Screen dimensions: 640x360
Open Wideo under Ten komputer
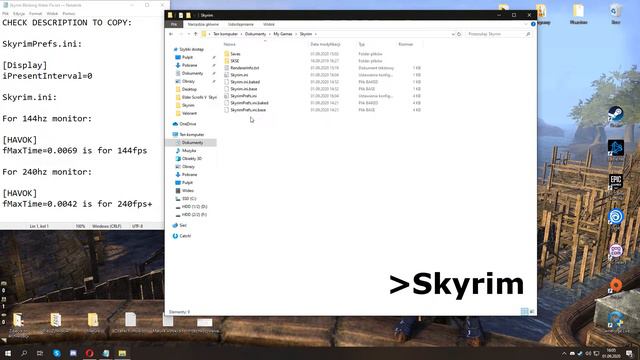[x=187, y=191]
